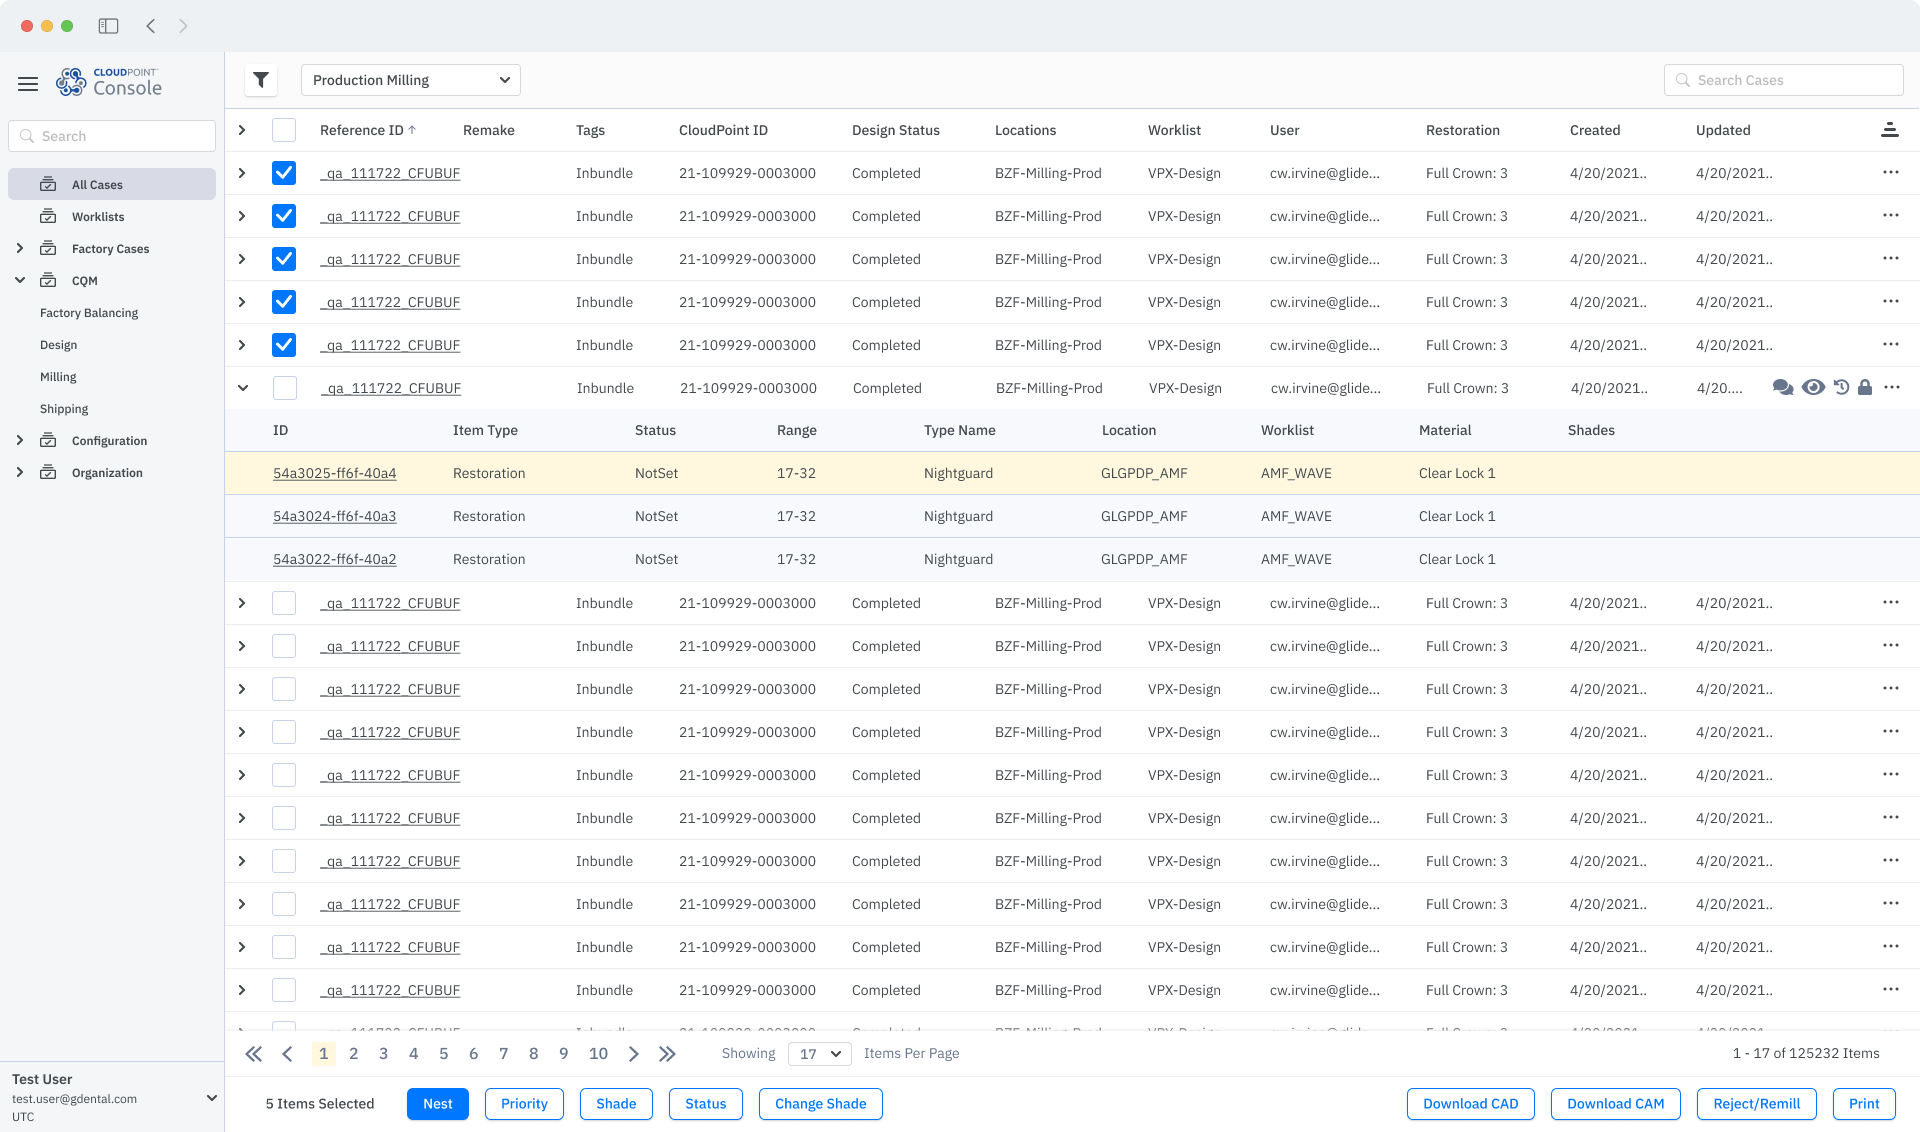This screenshot has width=1920, height=1132.
Task: Open the chat comments icon on the expanded row
Action: click(1784, 387)
